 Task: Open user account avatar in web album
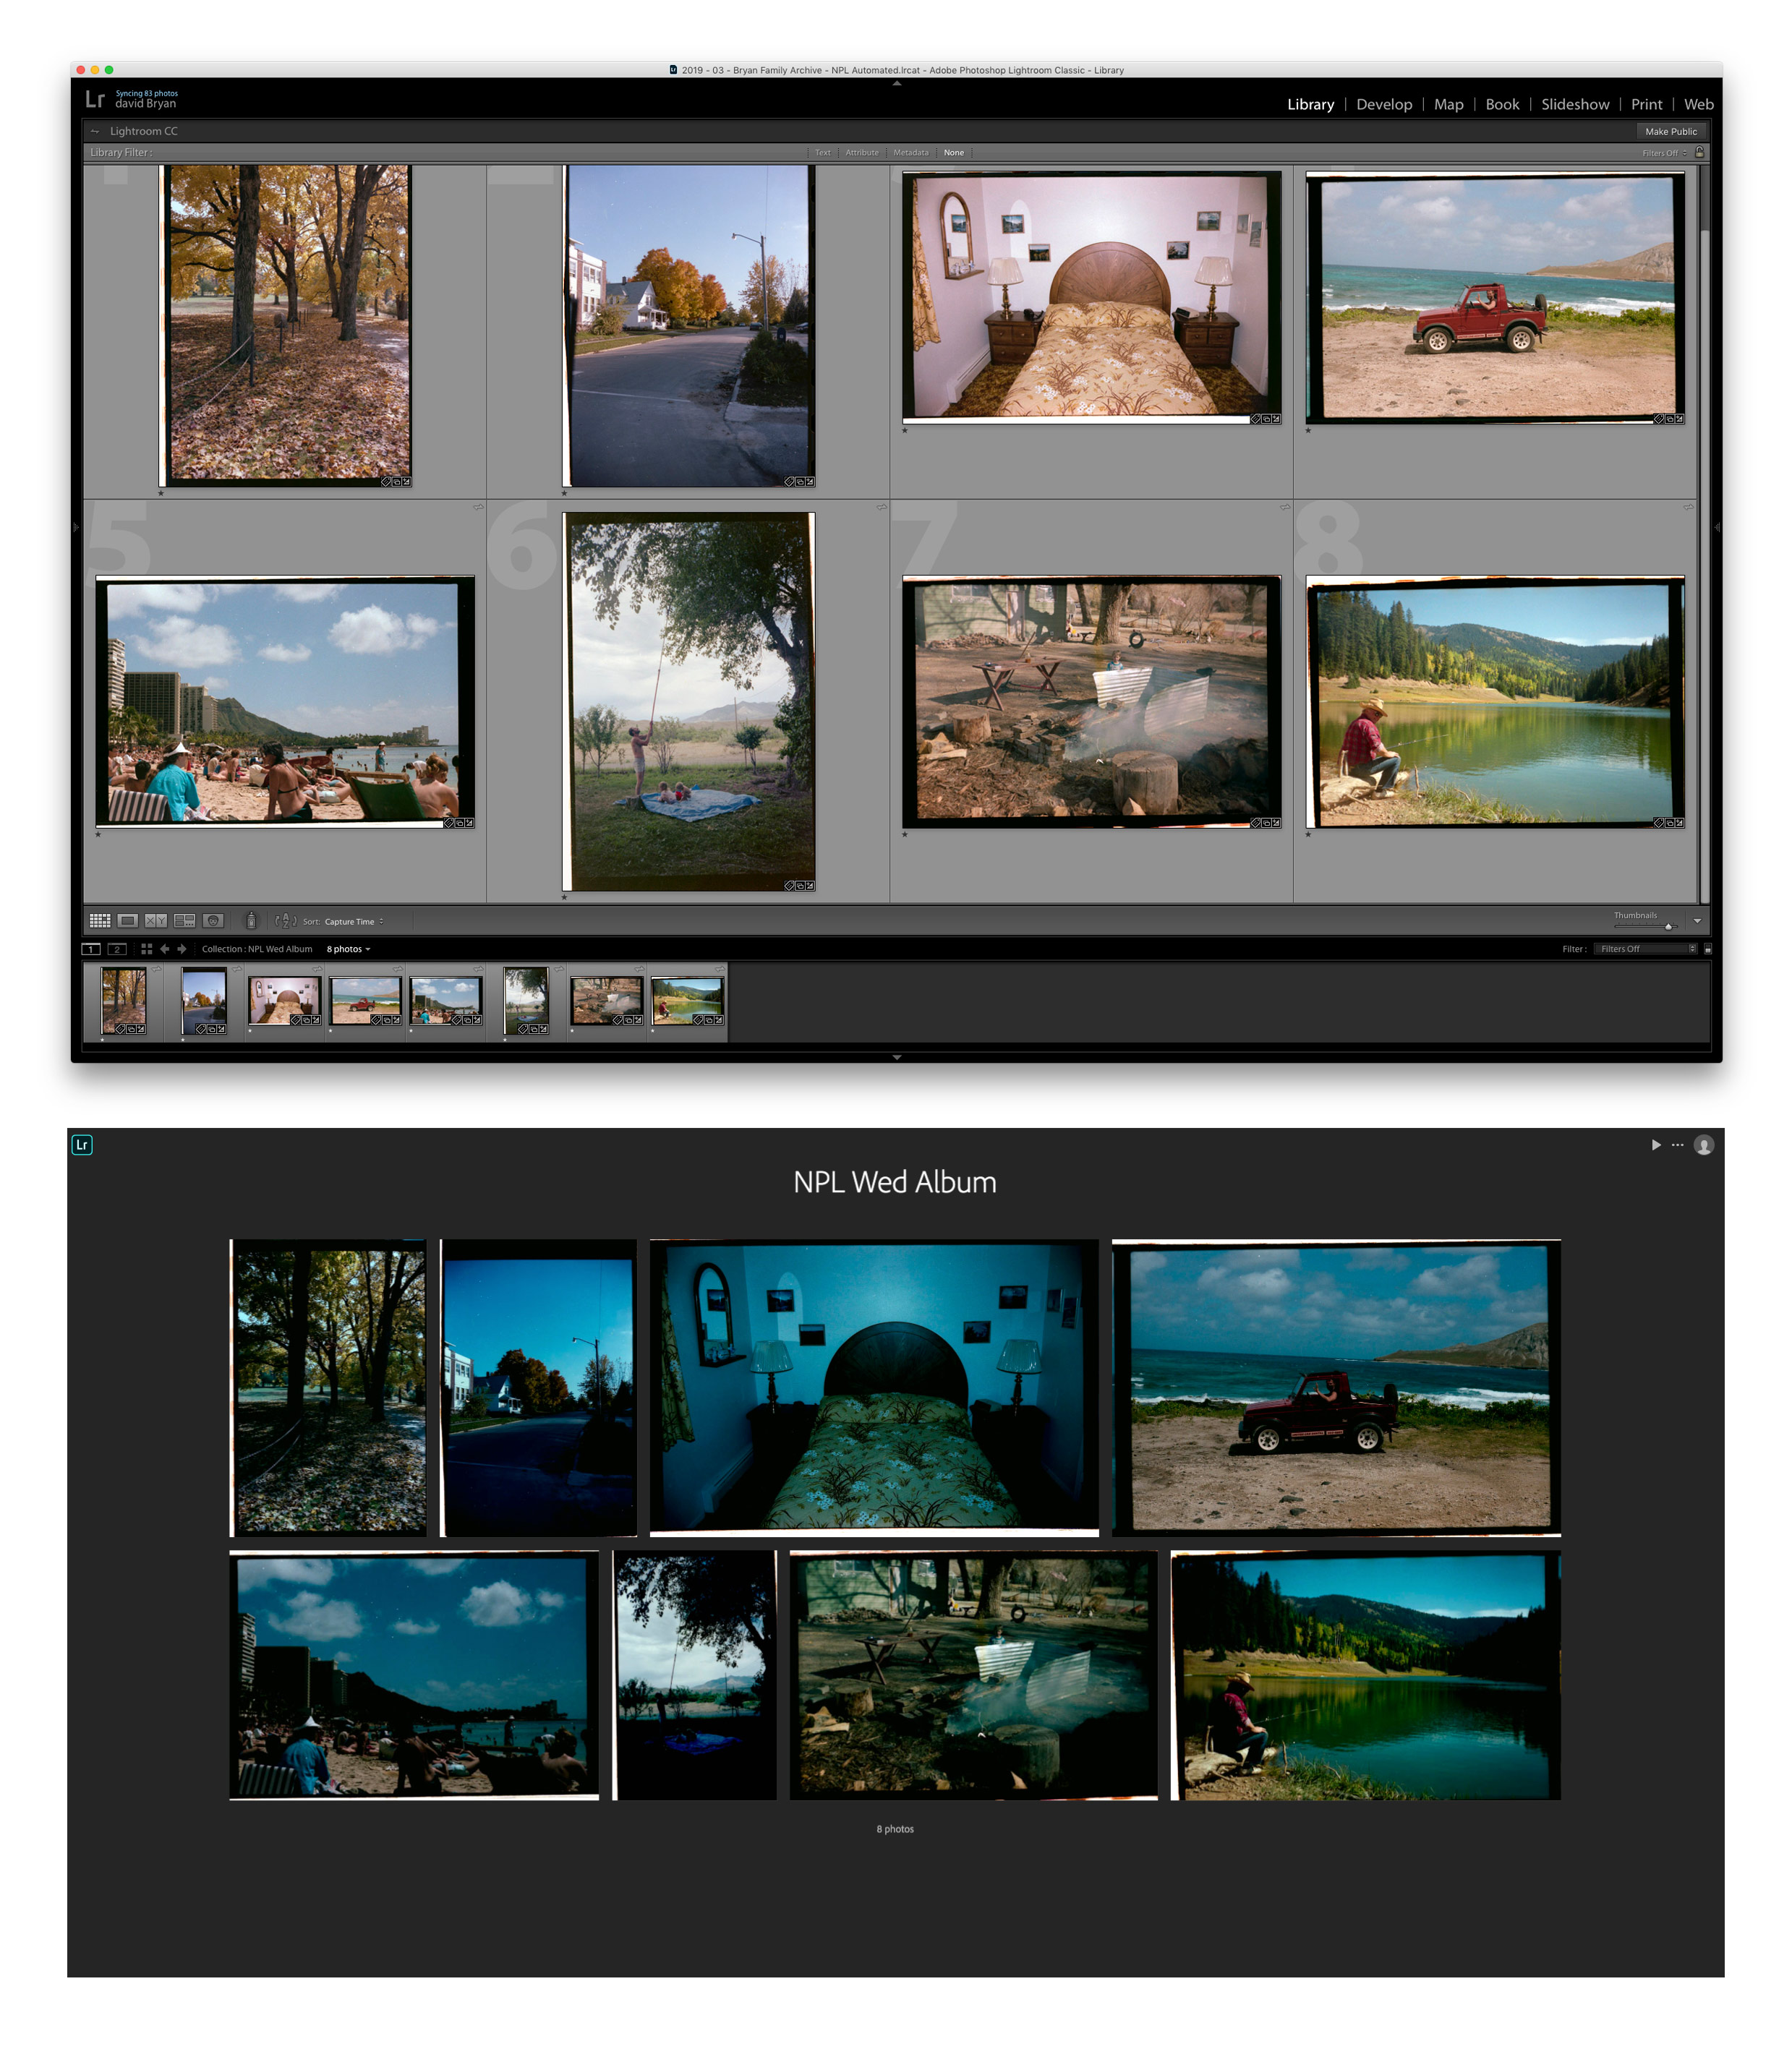1704,1145
